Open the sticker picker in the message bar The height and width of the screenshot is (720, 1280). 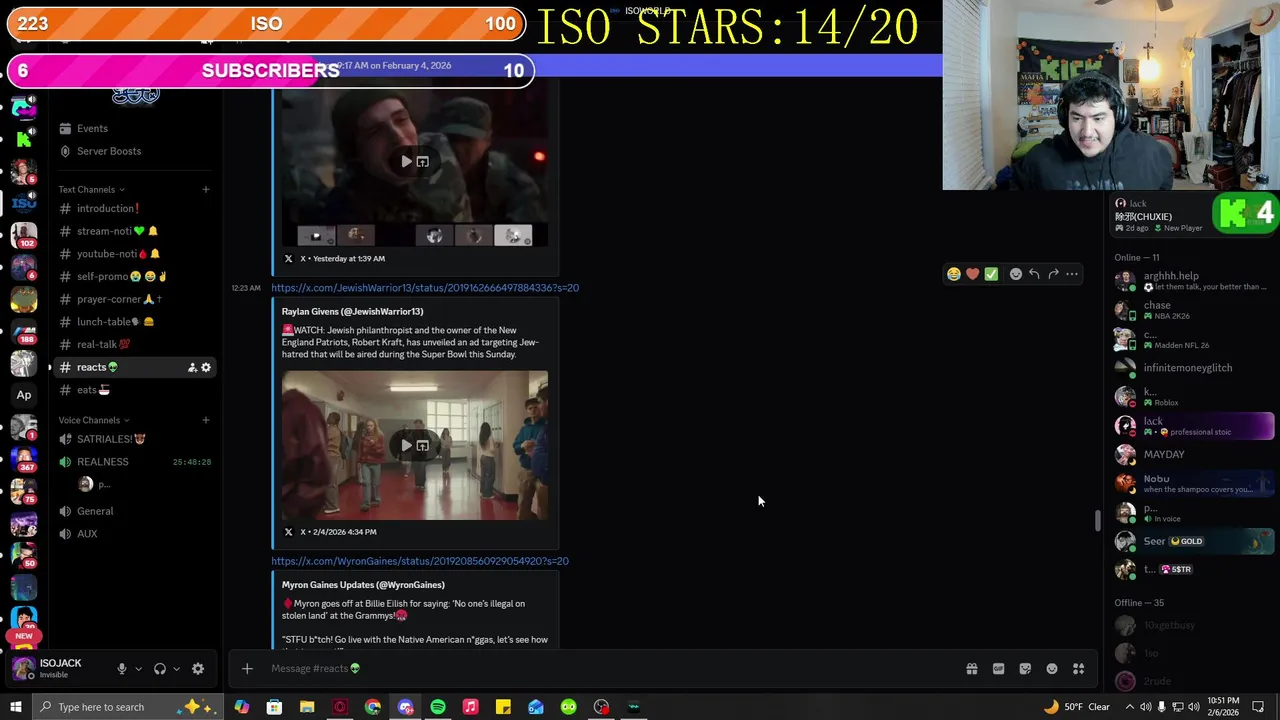(x=1025, y=669)
